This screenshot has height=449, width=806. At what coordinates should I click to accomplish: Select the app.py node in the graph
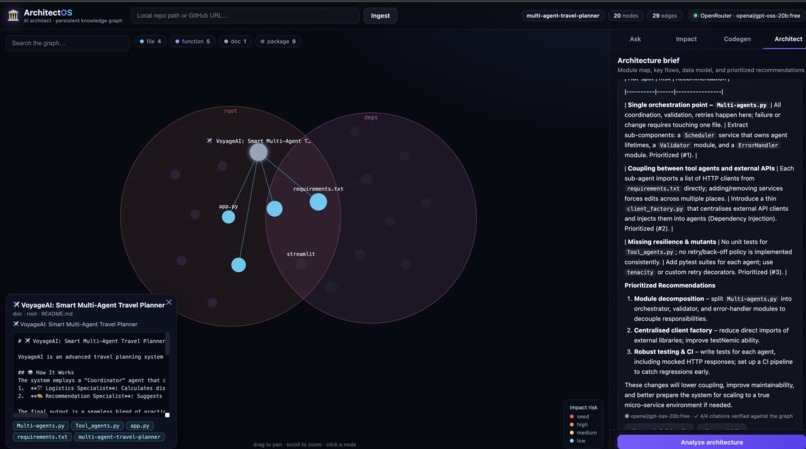(x=228, y=217)
